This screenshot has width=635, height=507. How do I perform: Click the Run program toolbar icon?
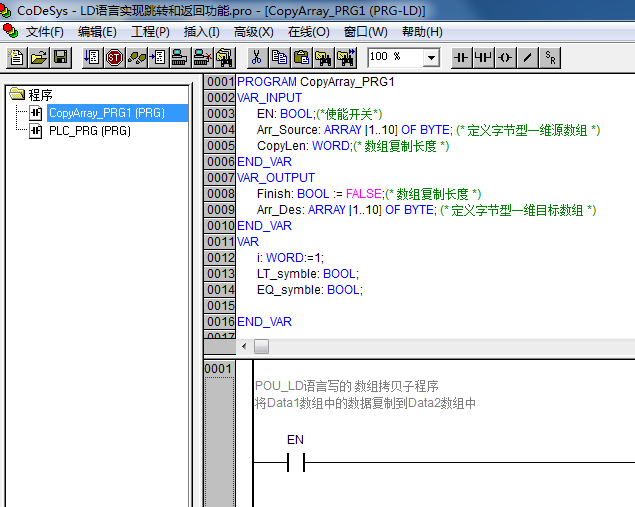pos(92,58)
